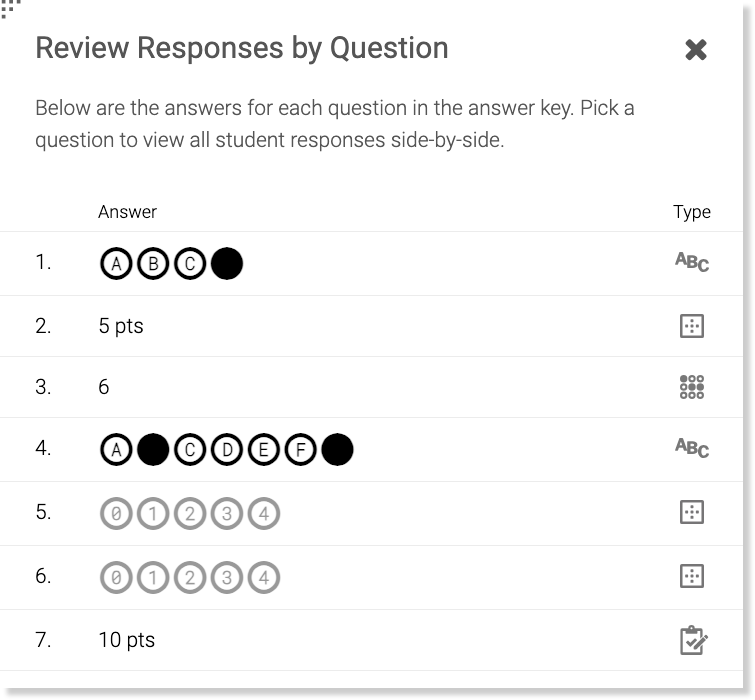This screenshot has width=755, height=700.
Task: Select the filled fourth bubble in question 1
Action: 227,264
